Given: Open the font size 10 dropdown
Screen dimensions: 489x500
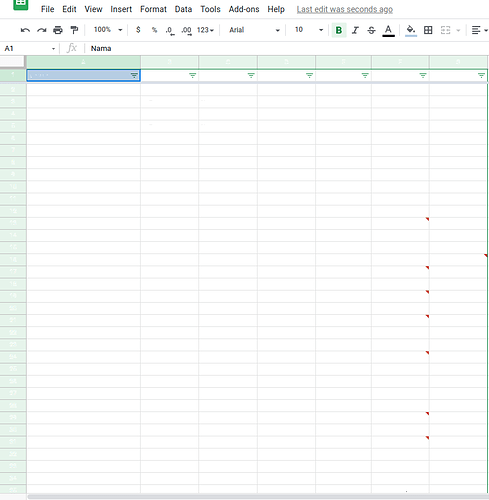Looking at the screenshot, I should [x=309, y=30].
